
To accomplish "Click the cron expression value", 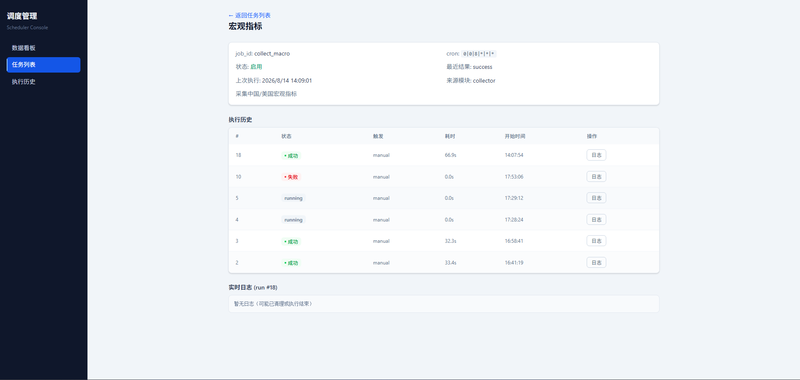I will [479, 54].
